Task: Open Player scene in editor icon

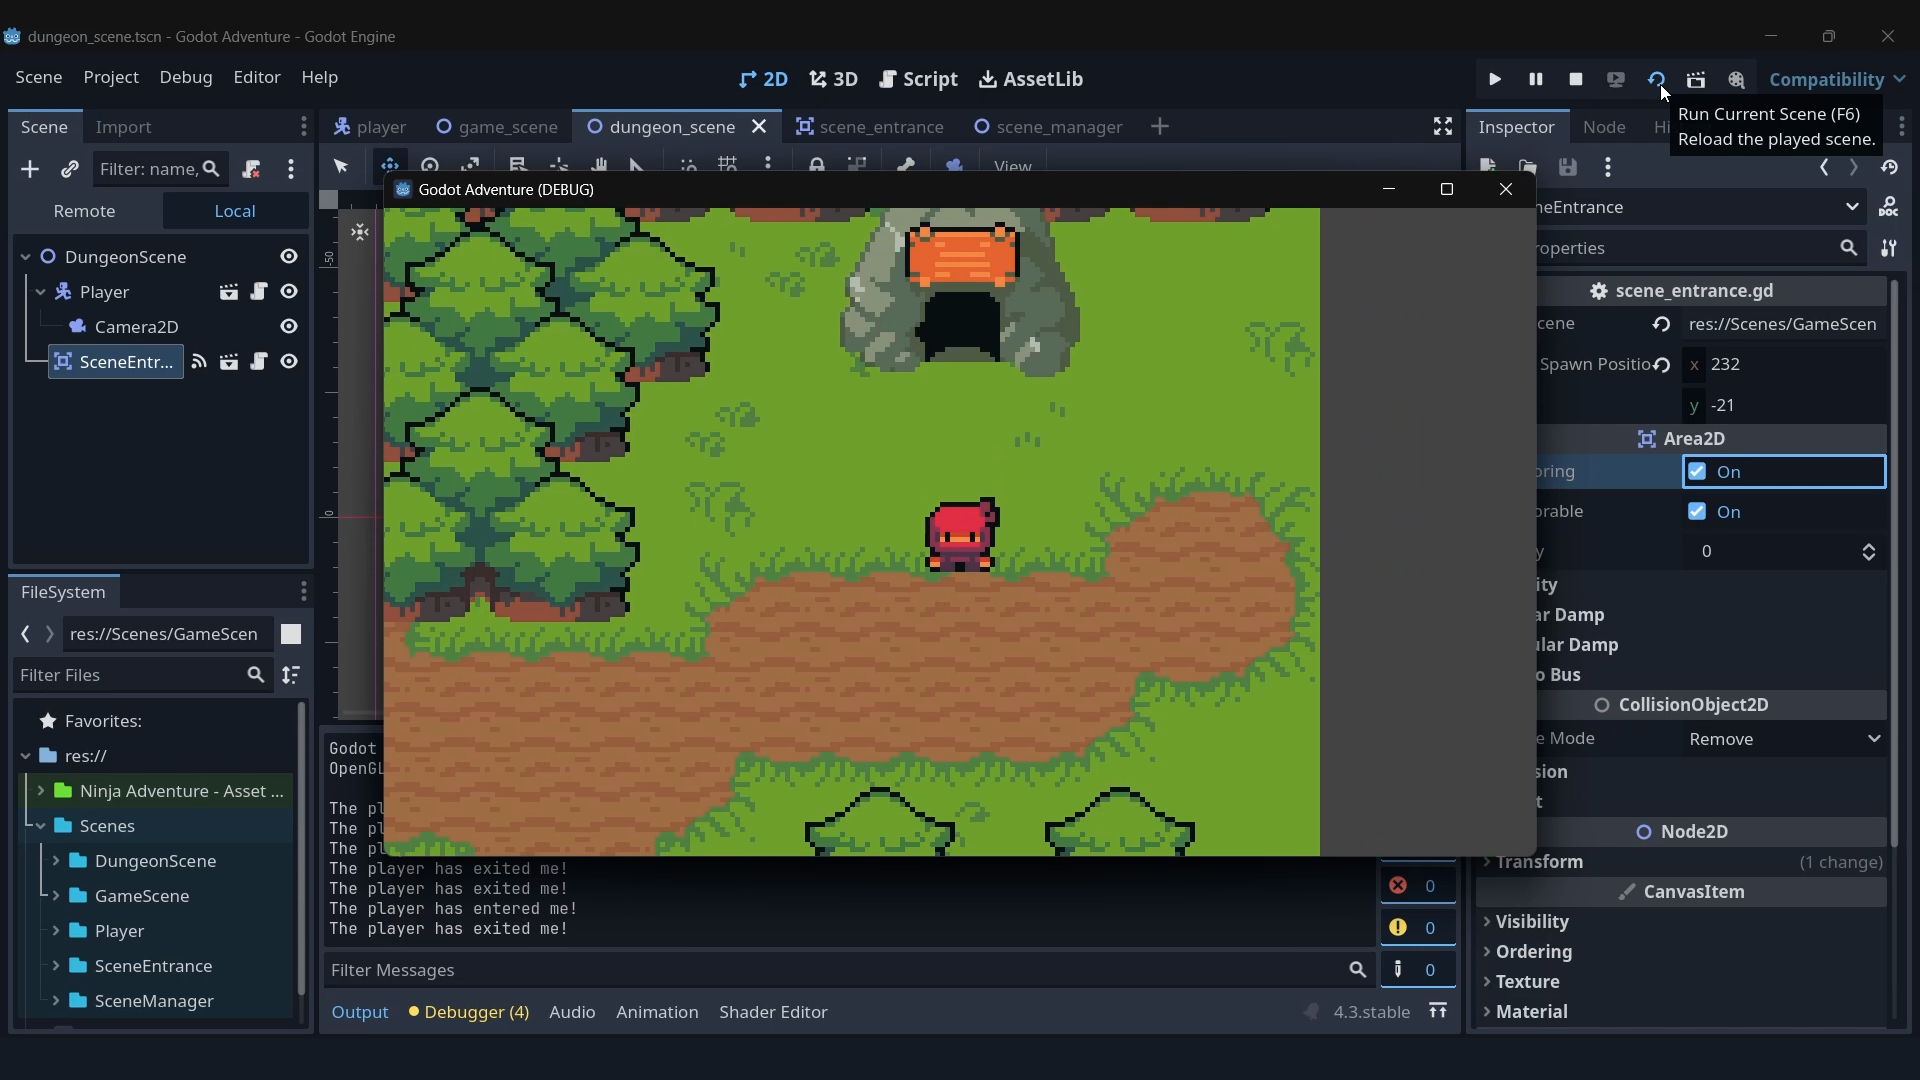Action: click(229, 292)
